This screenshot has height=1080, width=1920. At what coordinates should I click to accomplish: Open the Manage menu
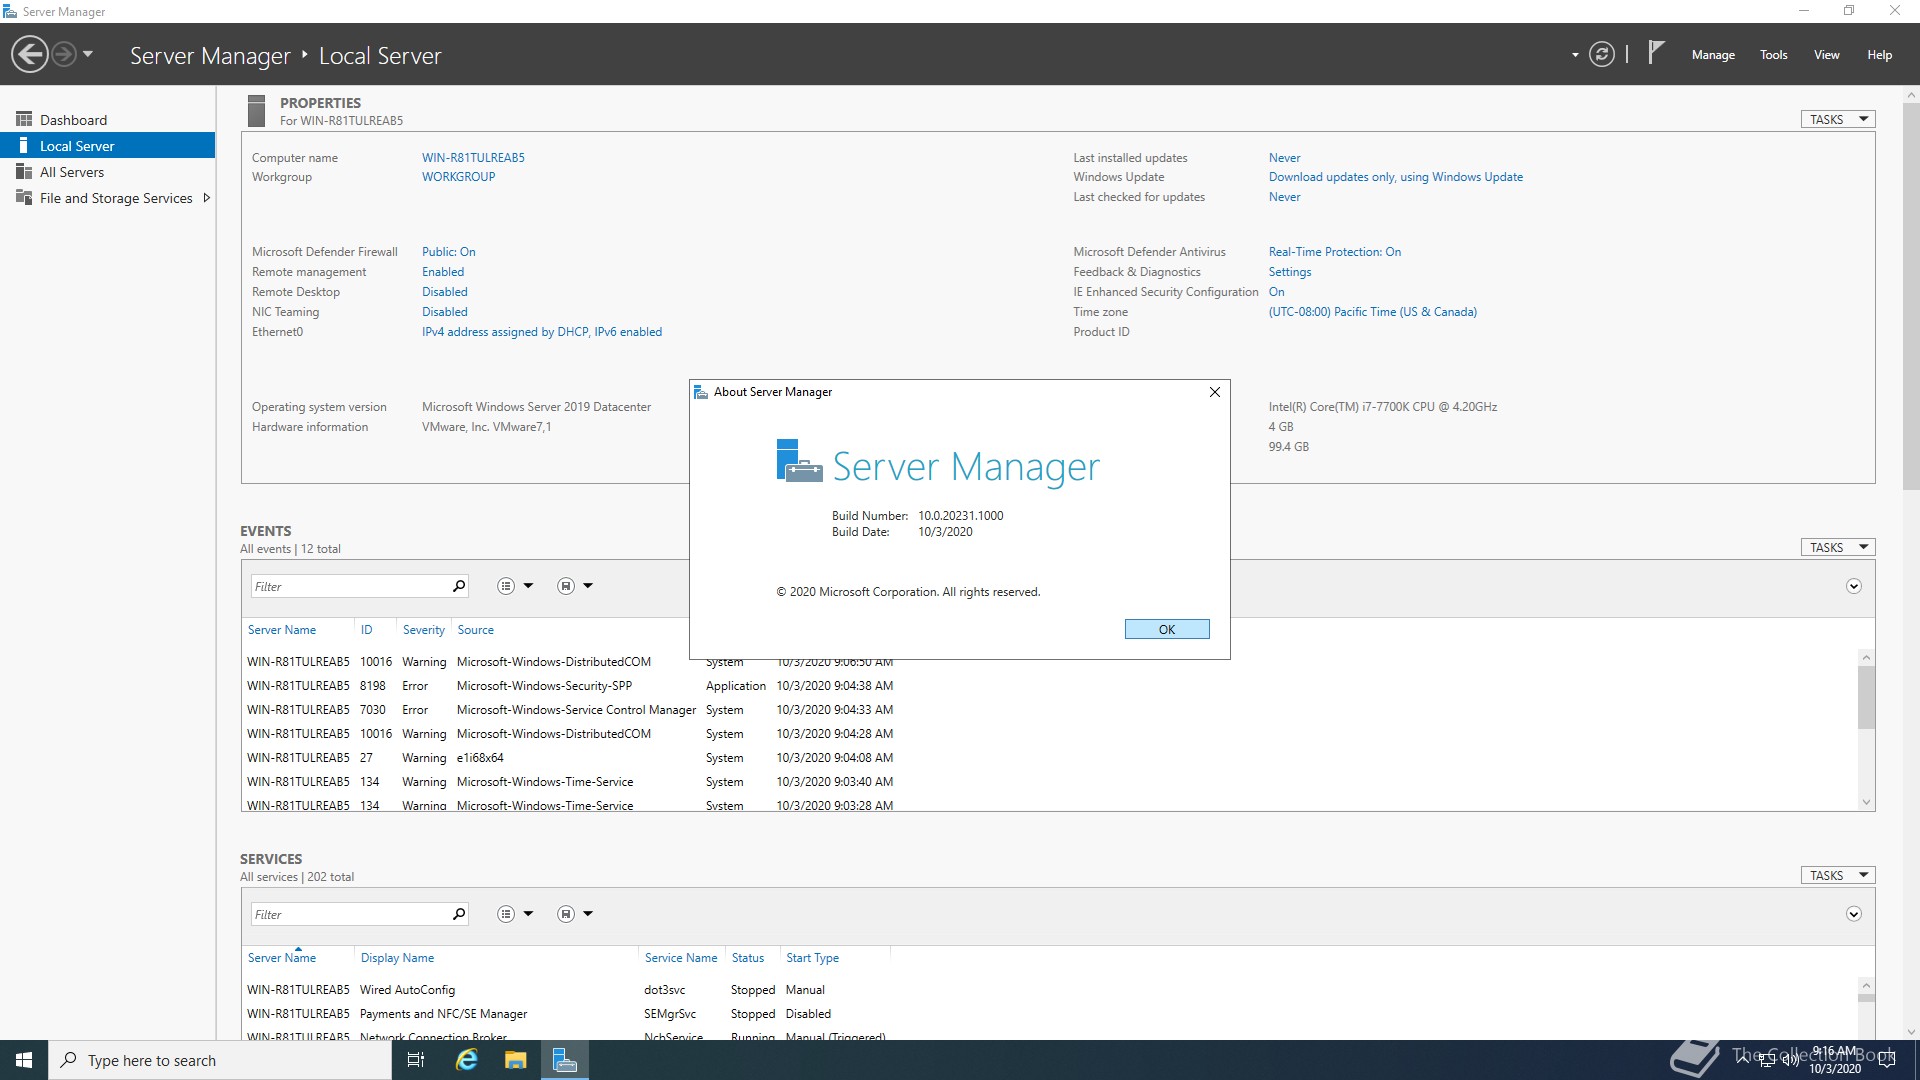tap(1713, 55)
